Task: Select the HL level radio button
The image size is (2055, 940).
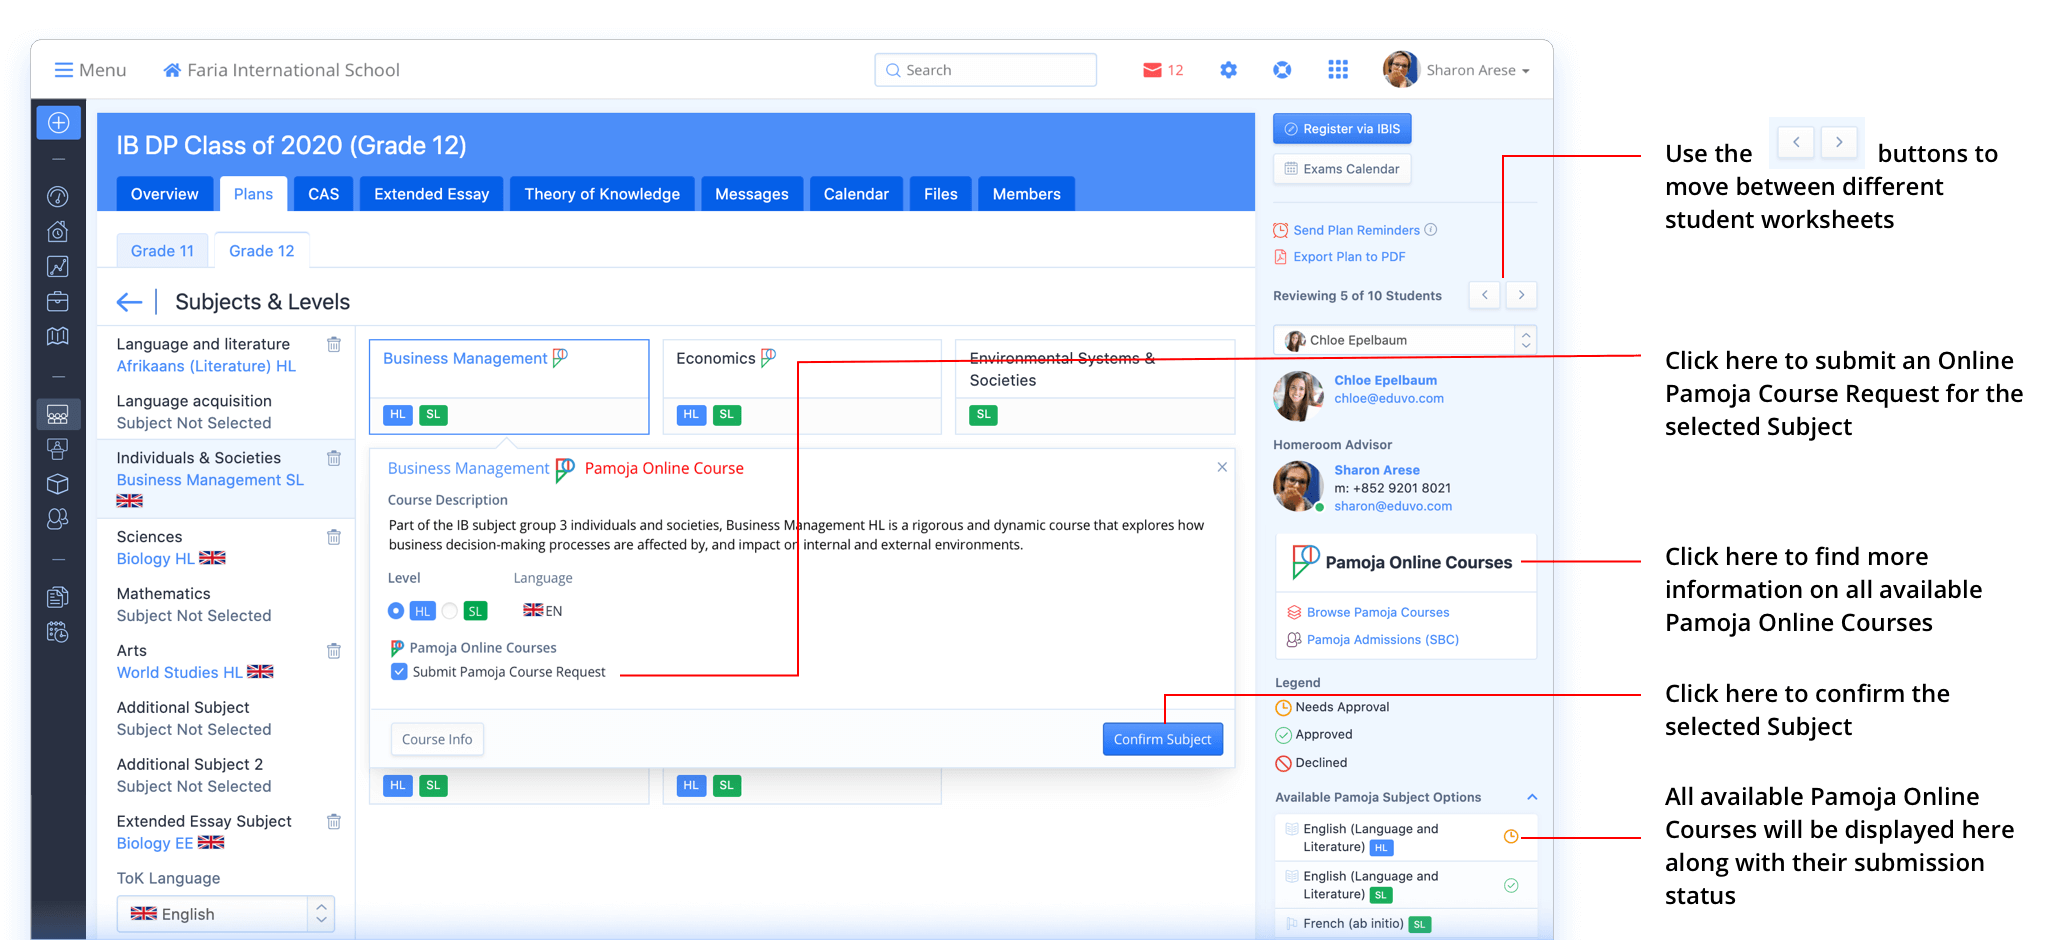Action: coord(396,611)
